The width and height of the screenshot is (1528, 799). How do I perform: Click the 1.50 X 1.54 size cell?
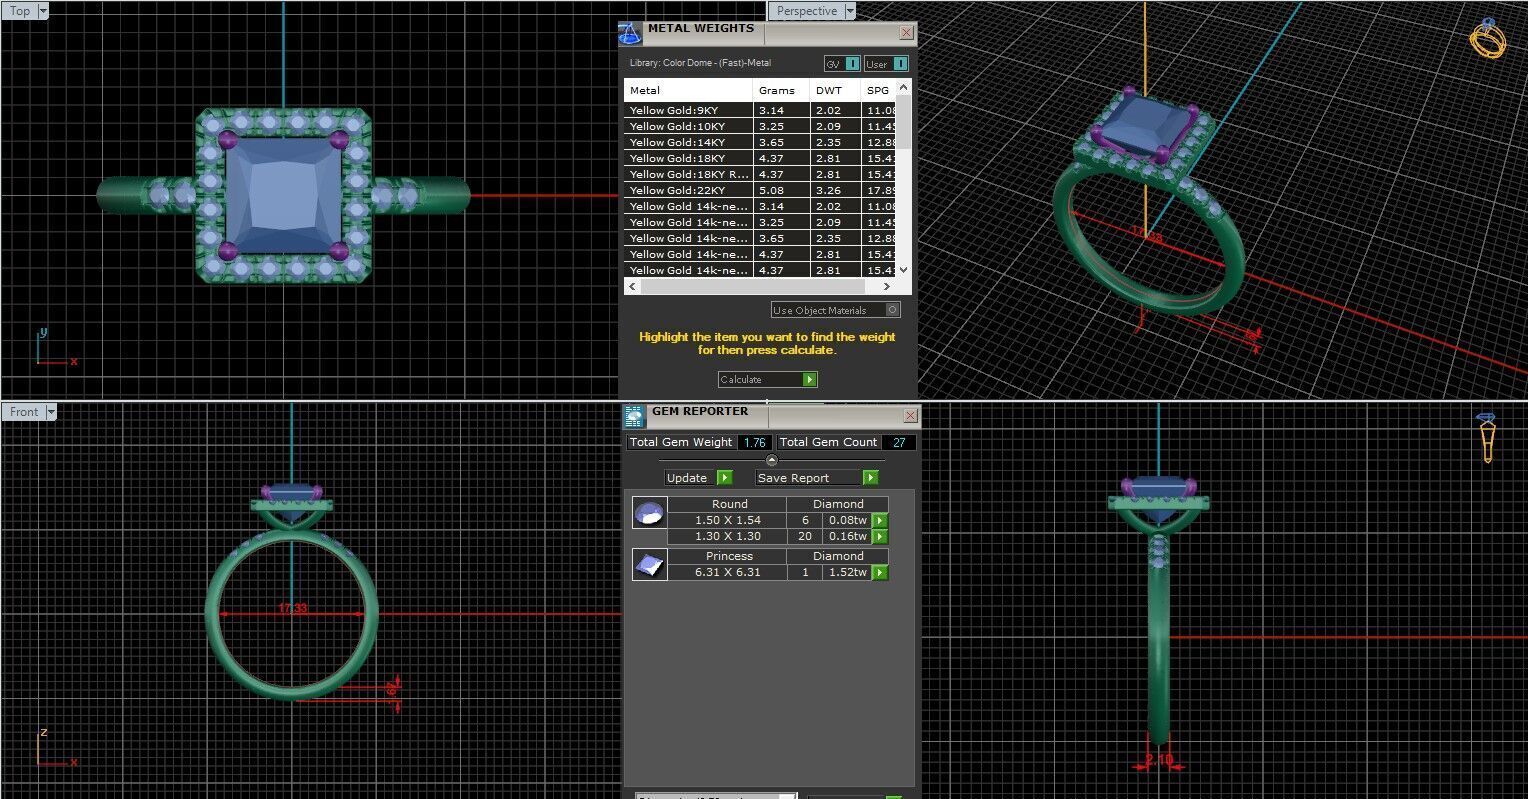pos(728,520)
